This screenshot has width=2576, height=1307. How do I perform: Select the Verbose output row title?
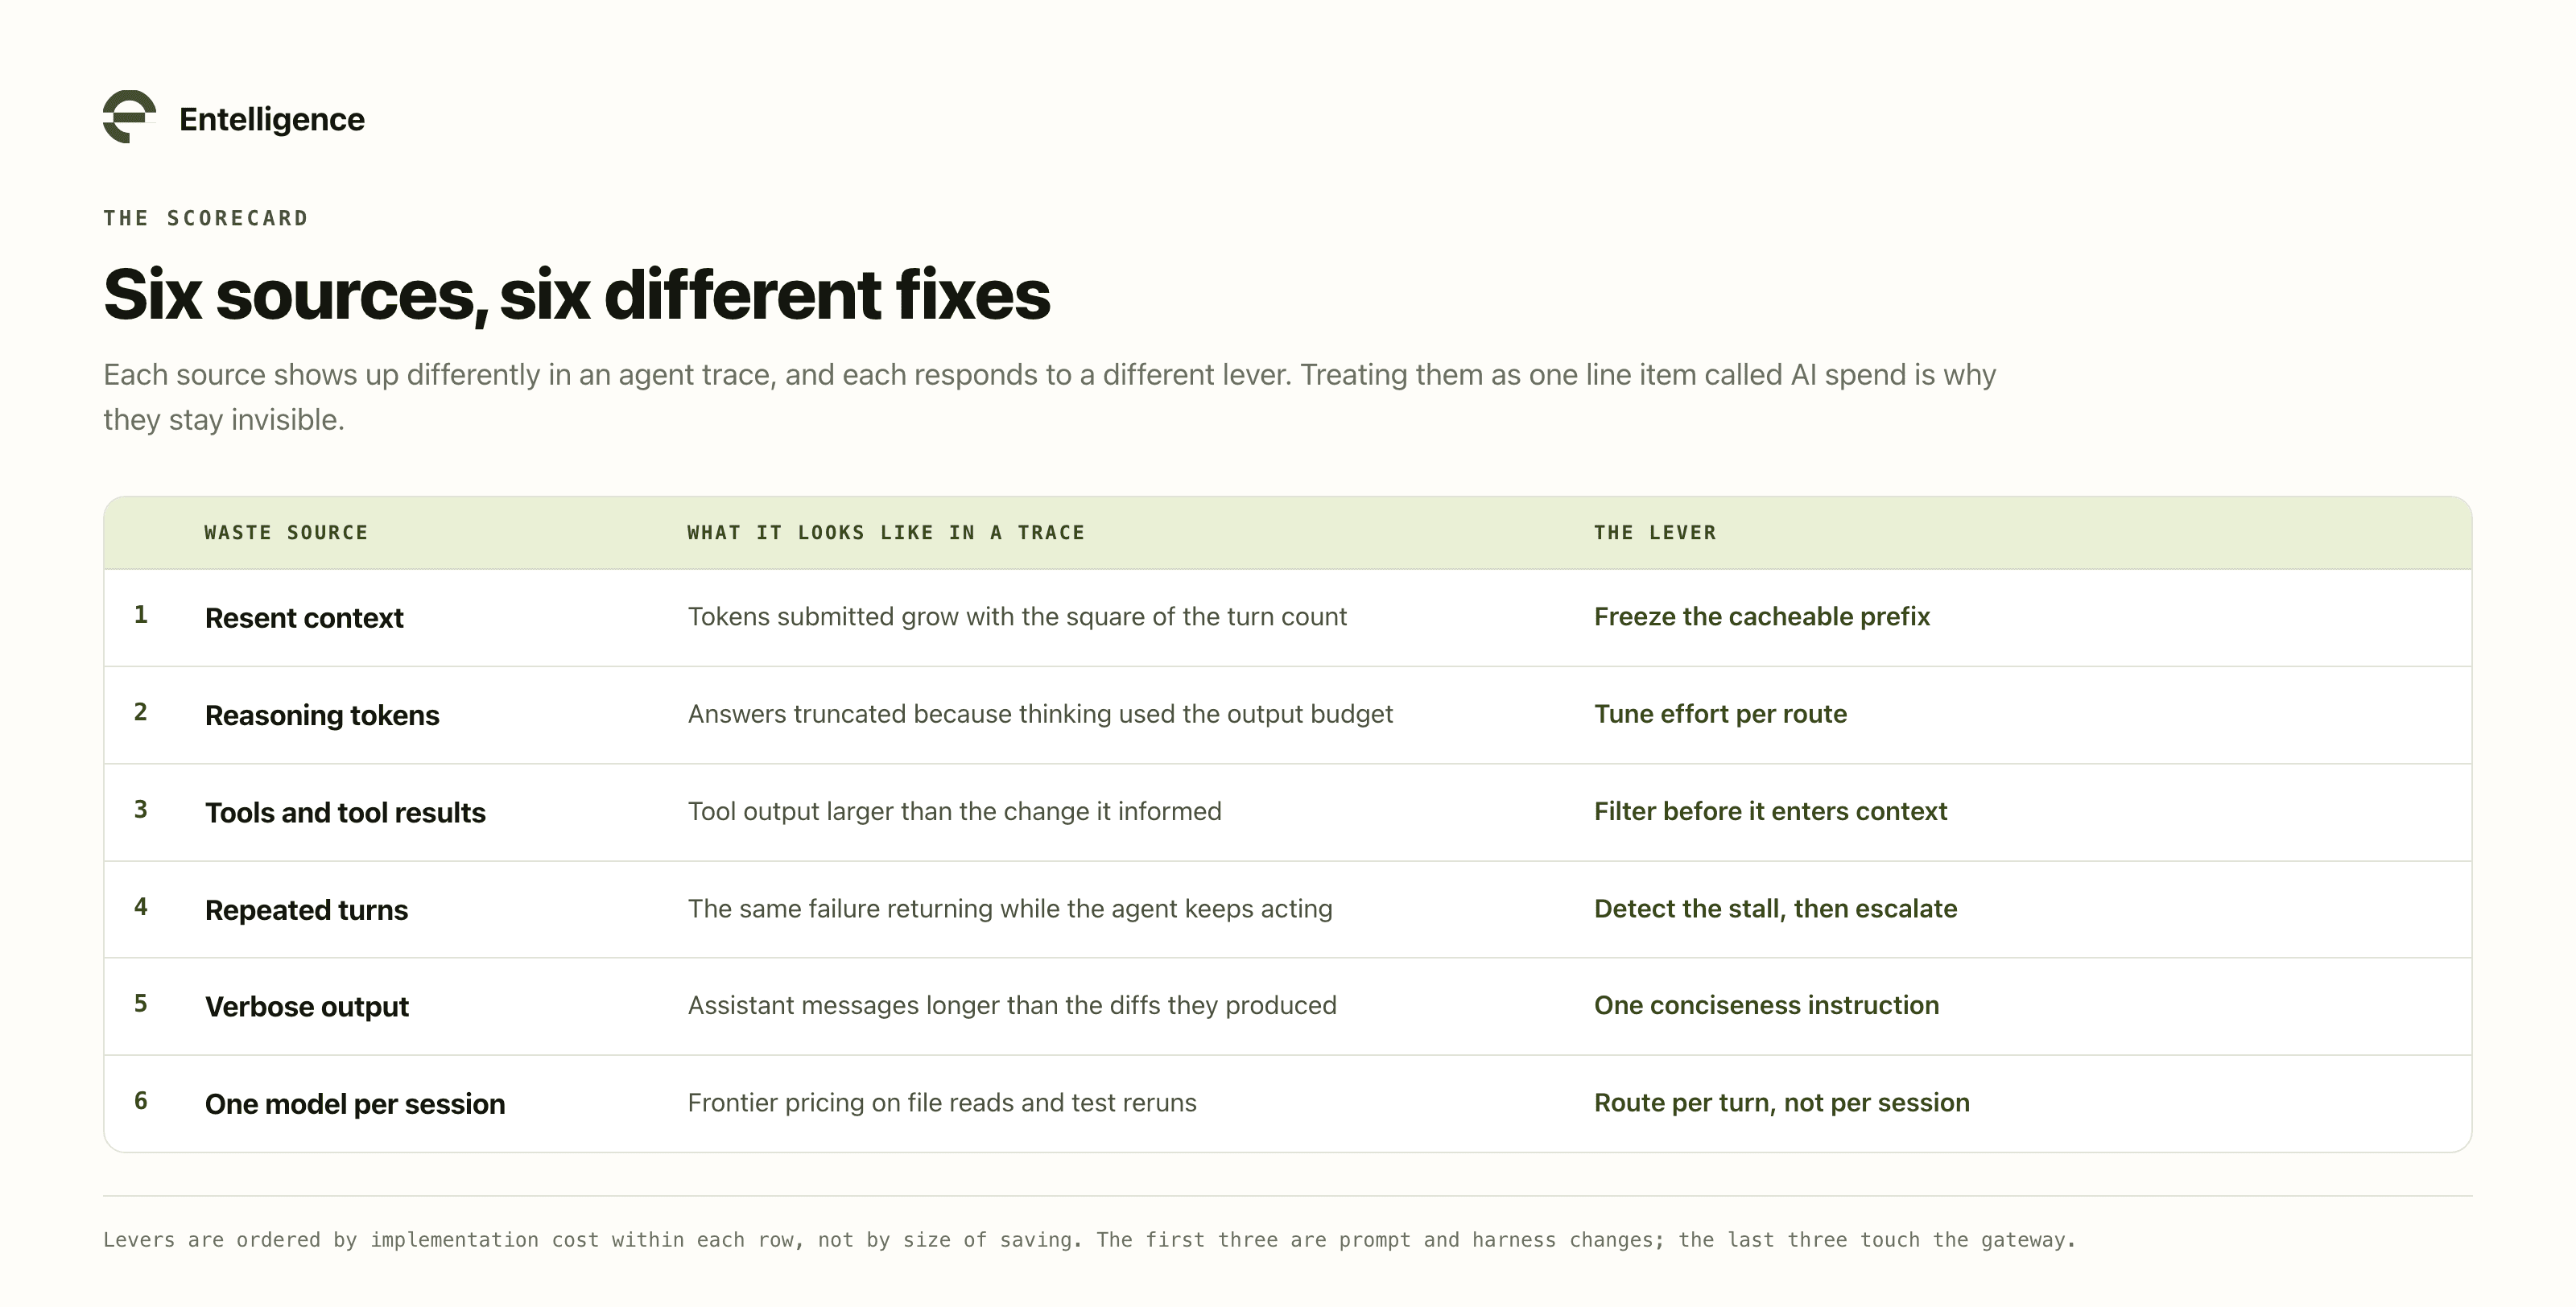point(307,1007)
